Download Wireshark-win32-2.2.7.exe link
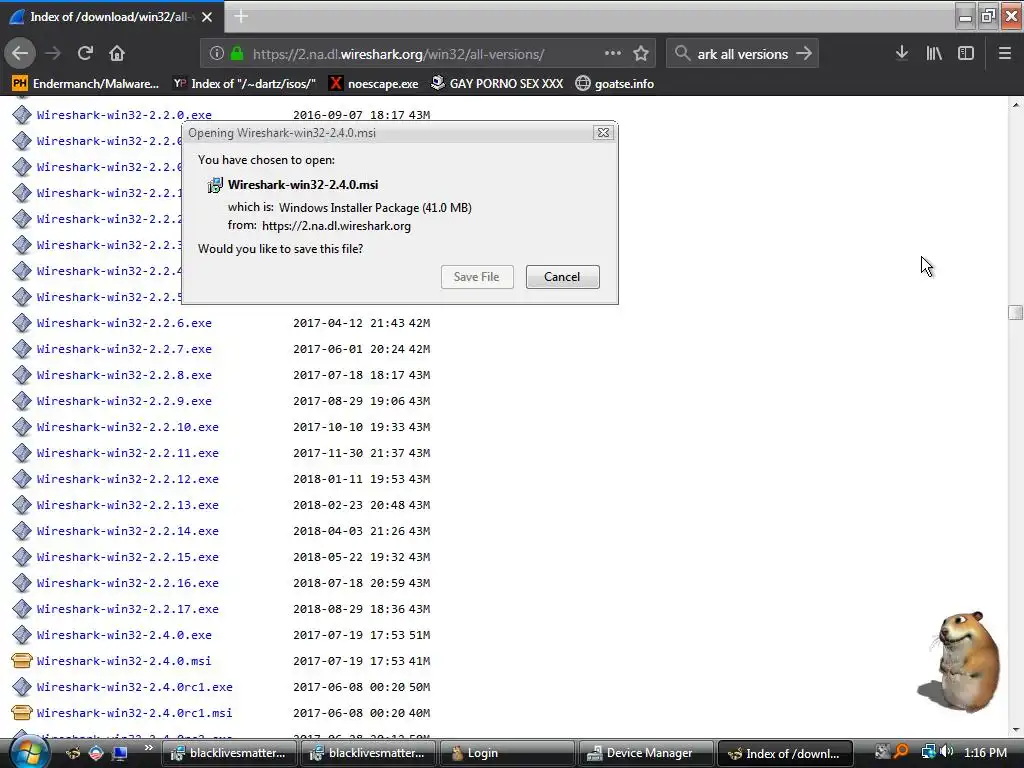 [124, 349]
